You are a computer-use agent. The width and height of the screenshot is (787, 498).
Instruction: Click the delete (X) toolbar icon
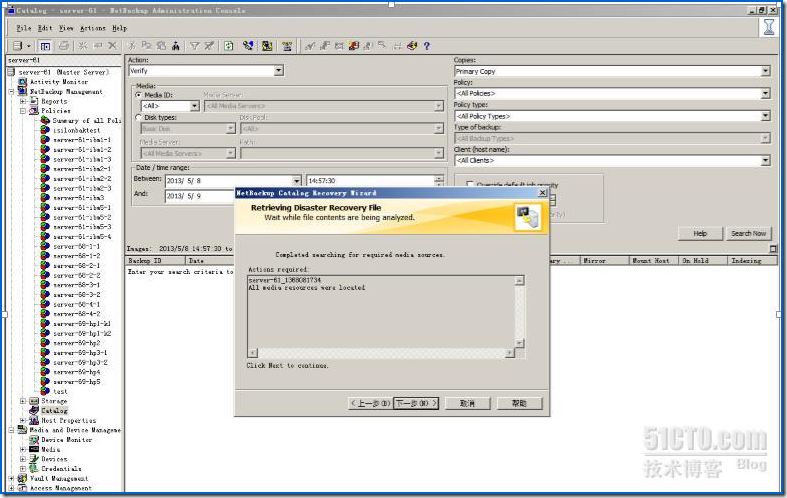(112, 46)
